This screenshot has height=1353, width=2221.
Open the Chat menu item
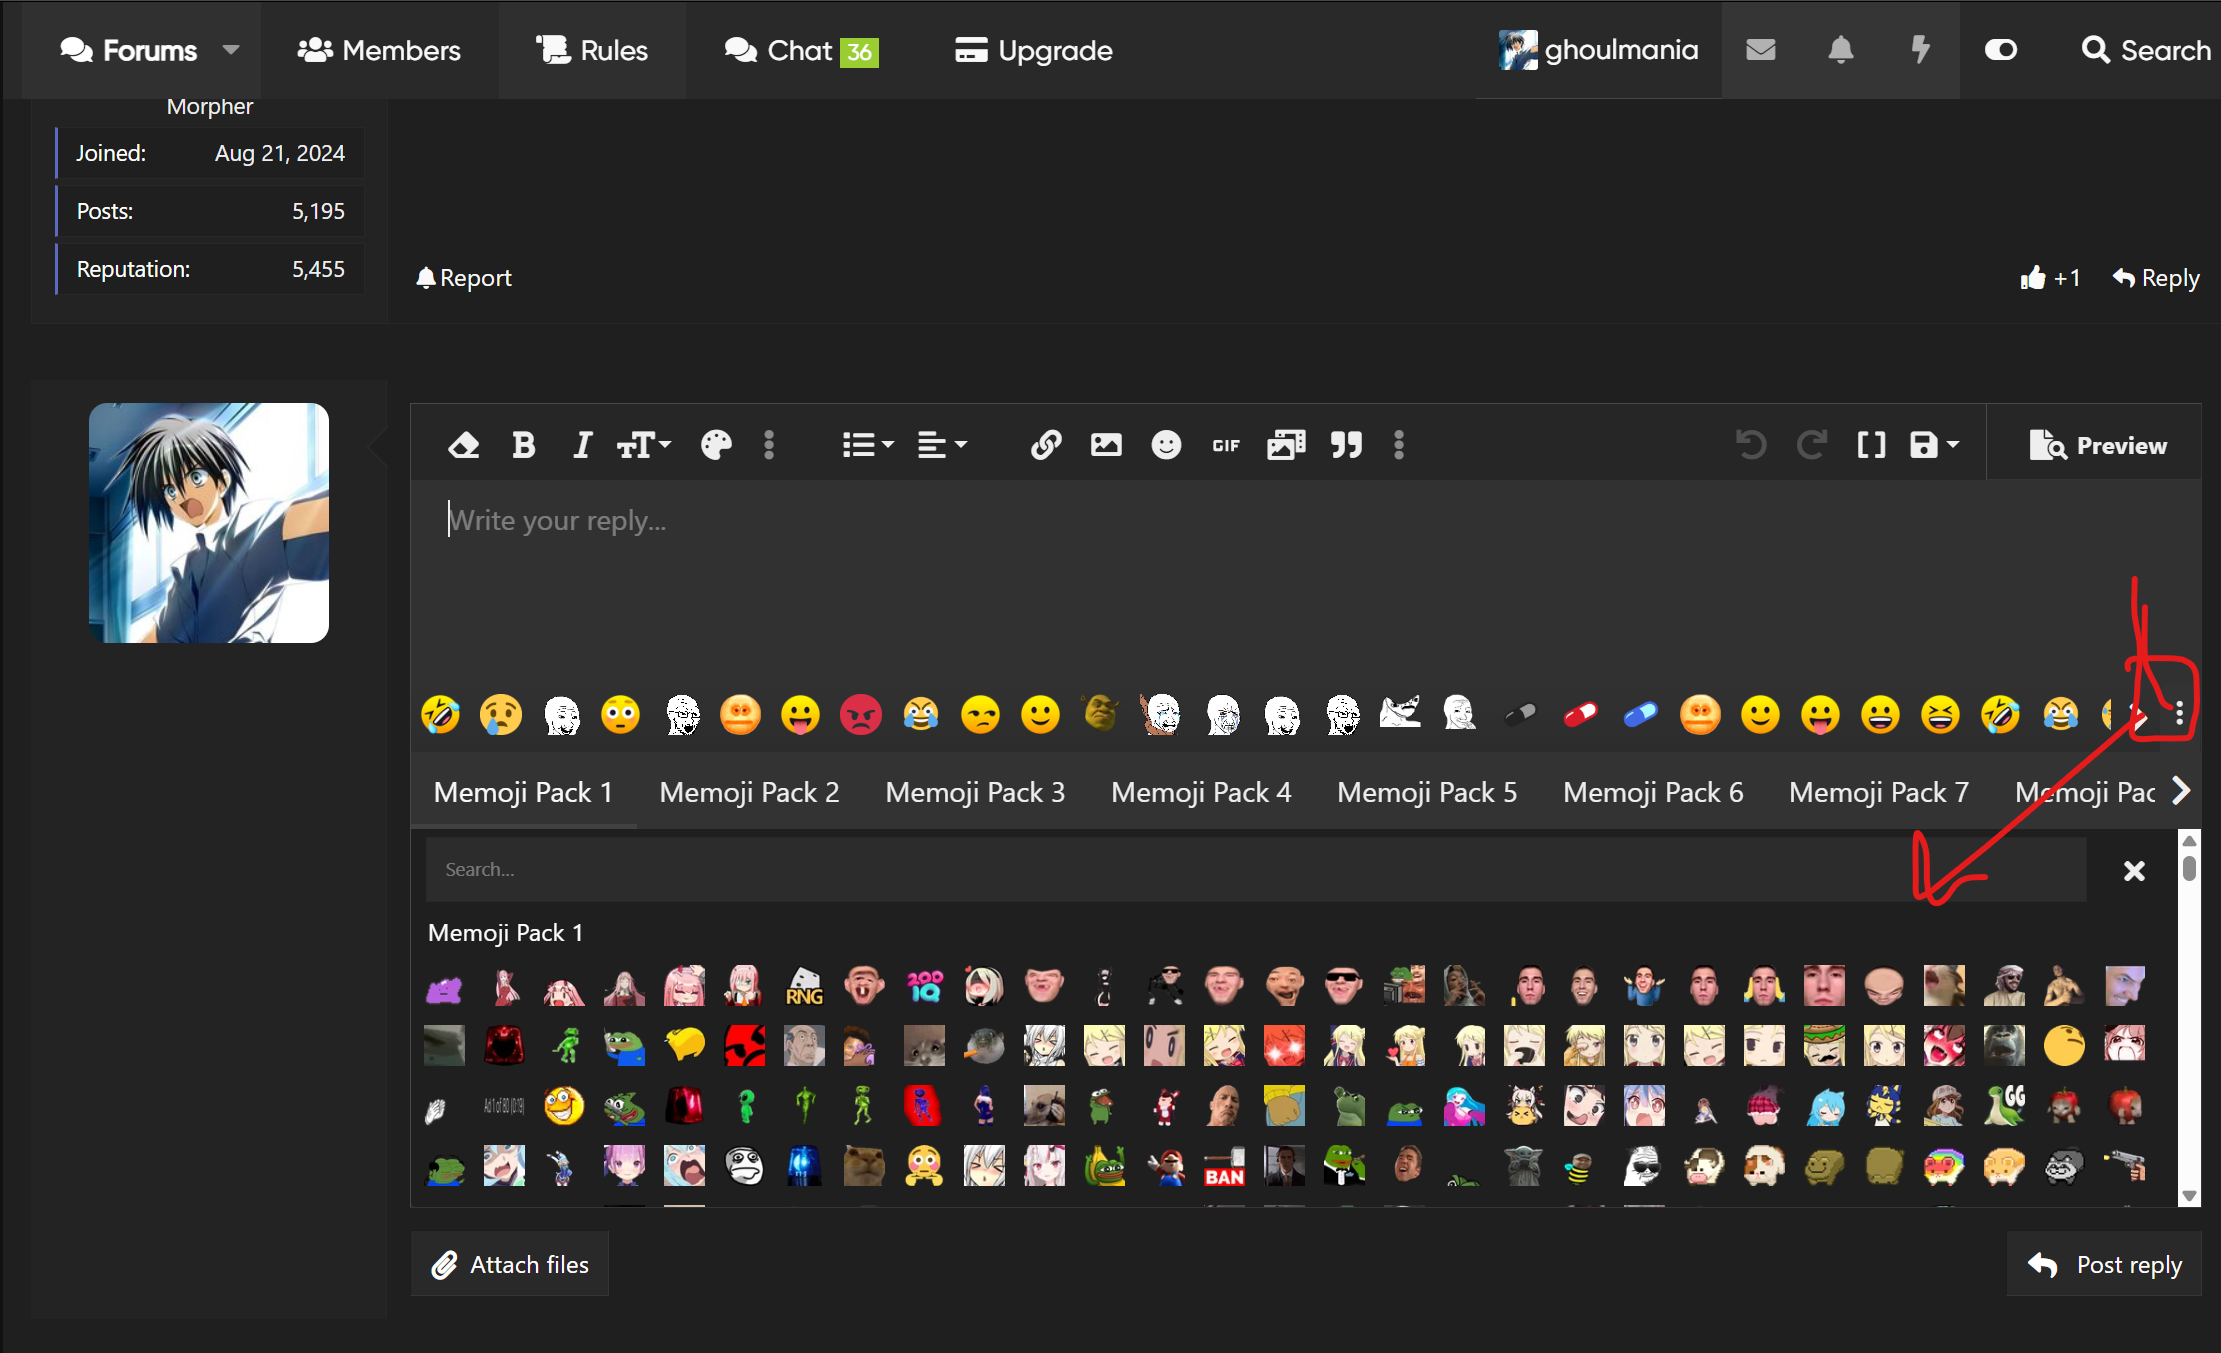point(800,50)
